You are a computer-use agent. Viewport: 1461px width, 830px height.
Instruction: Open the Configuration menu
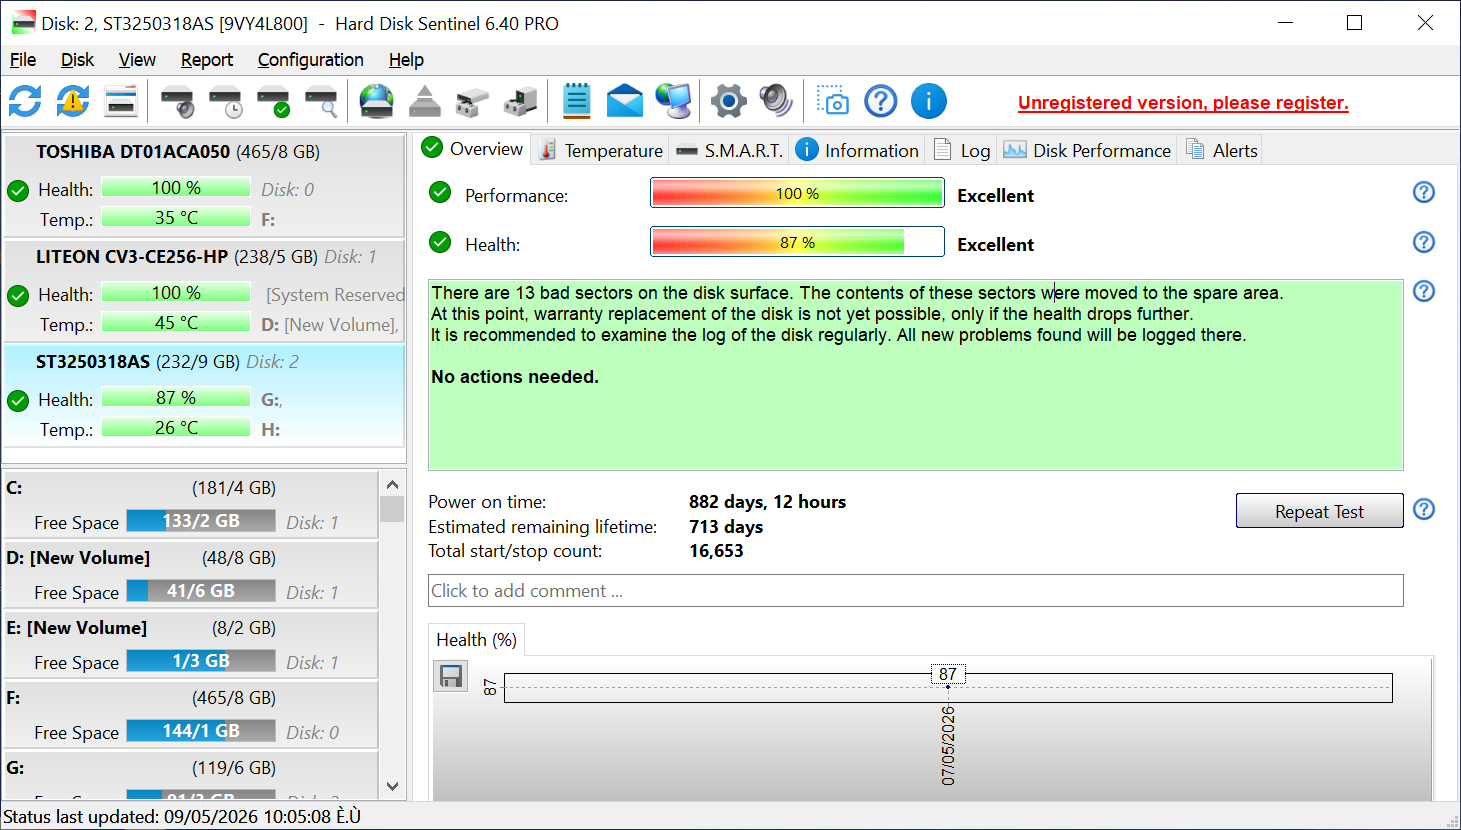tap(311, 60)
